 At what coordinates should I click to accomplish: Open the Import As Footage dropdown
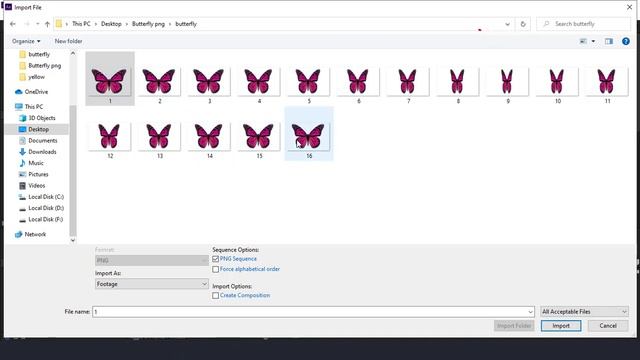point(151,284)
